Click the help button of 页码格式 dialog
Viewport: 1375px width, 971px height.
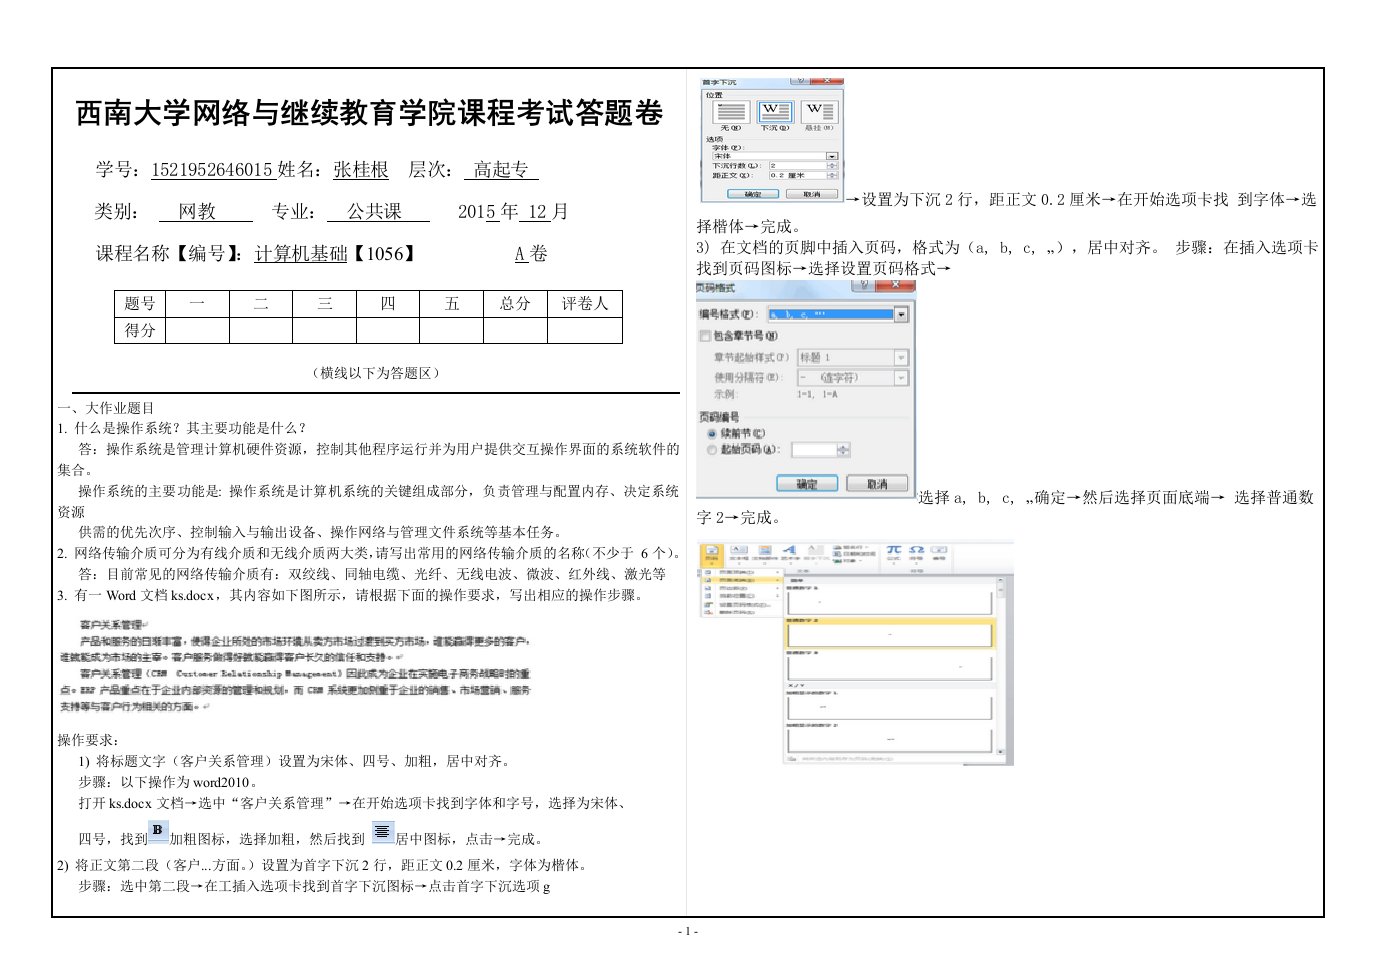point(864,284)
